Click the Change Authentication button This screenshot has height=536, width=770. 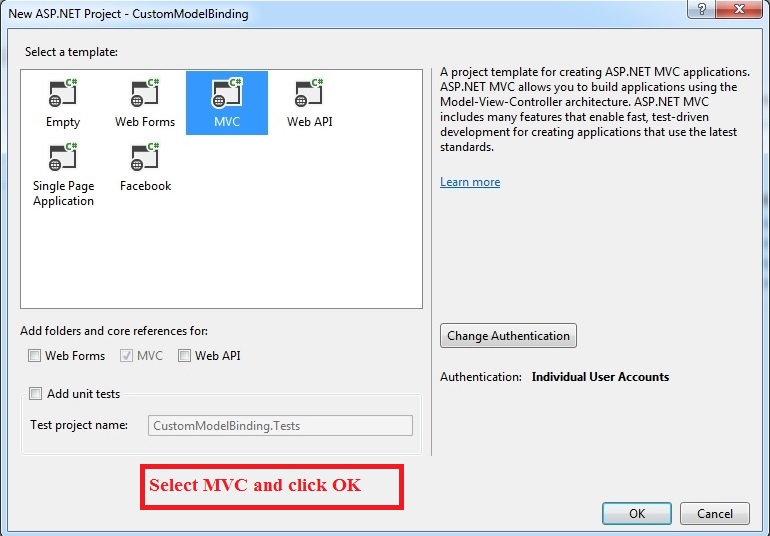click(x=508, y=336)
